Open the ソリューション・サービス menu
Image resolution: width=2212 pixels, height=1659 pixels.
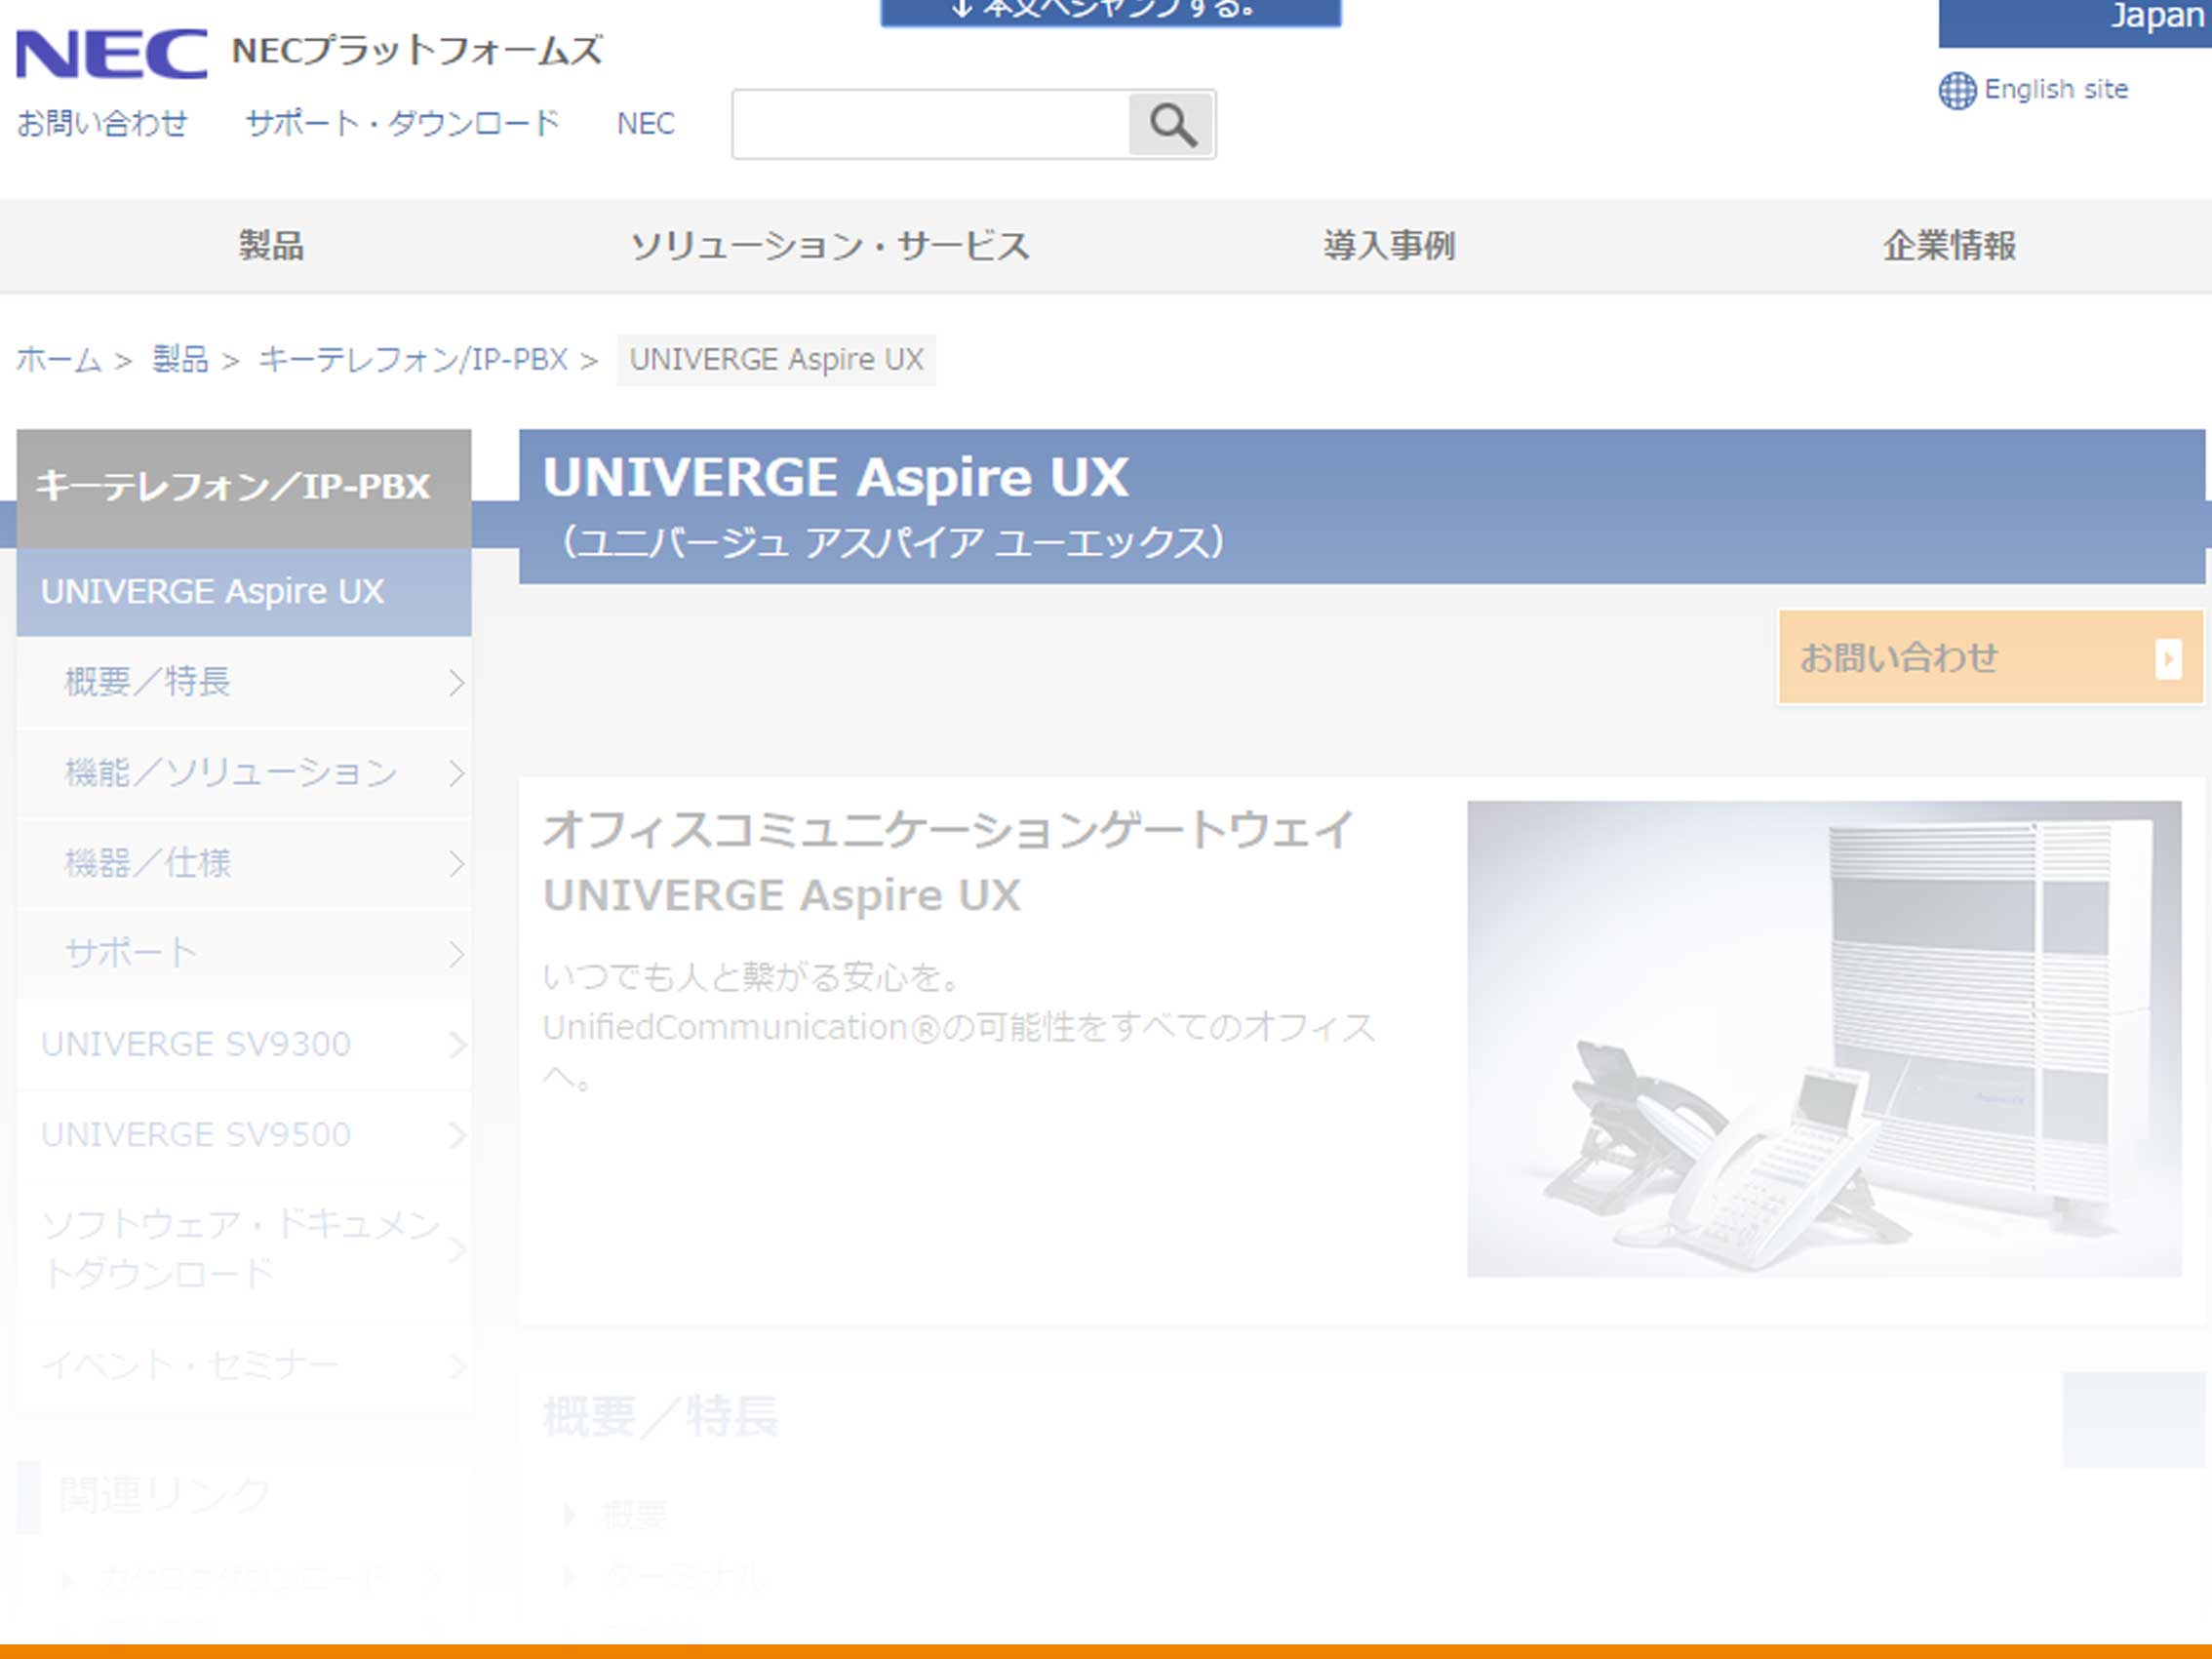click(830, 246)
